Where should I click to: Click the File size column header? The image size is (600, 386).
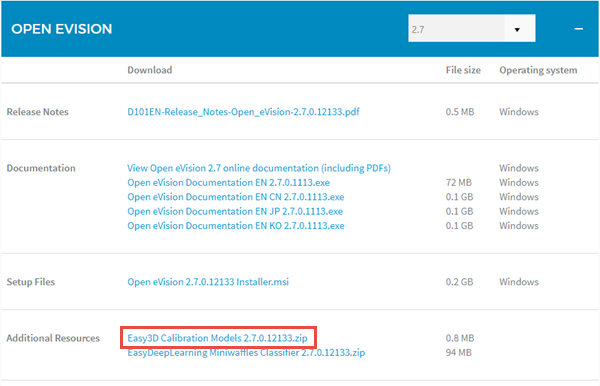pyautogui.click(x=463, y=70)
